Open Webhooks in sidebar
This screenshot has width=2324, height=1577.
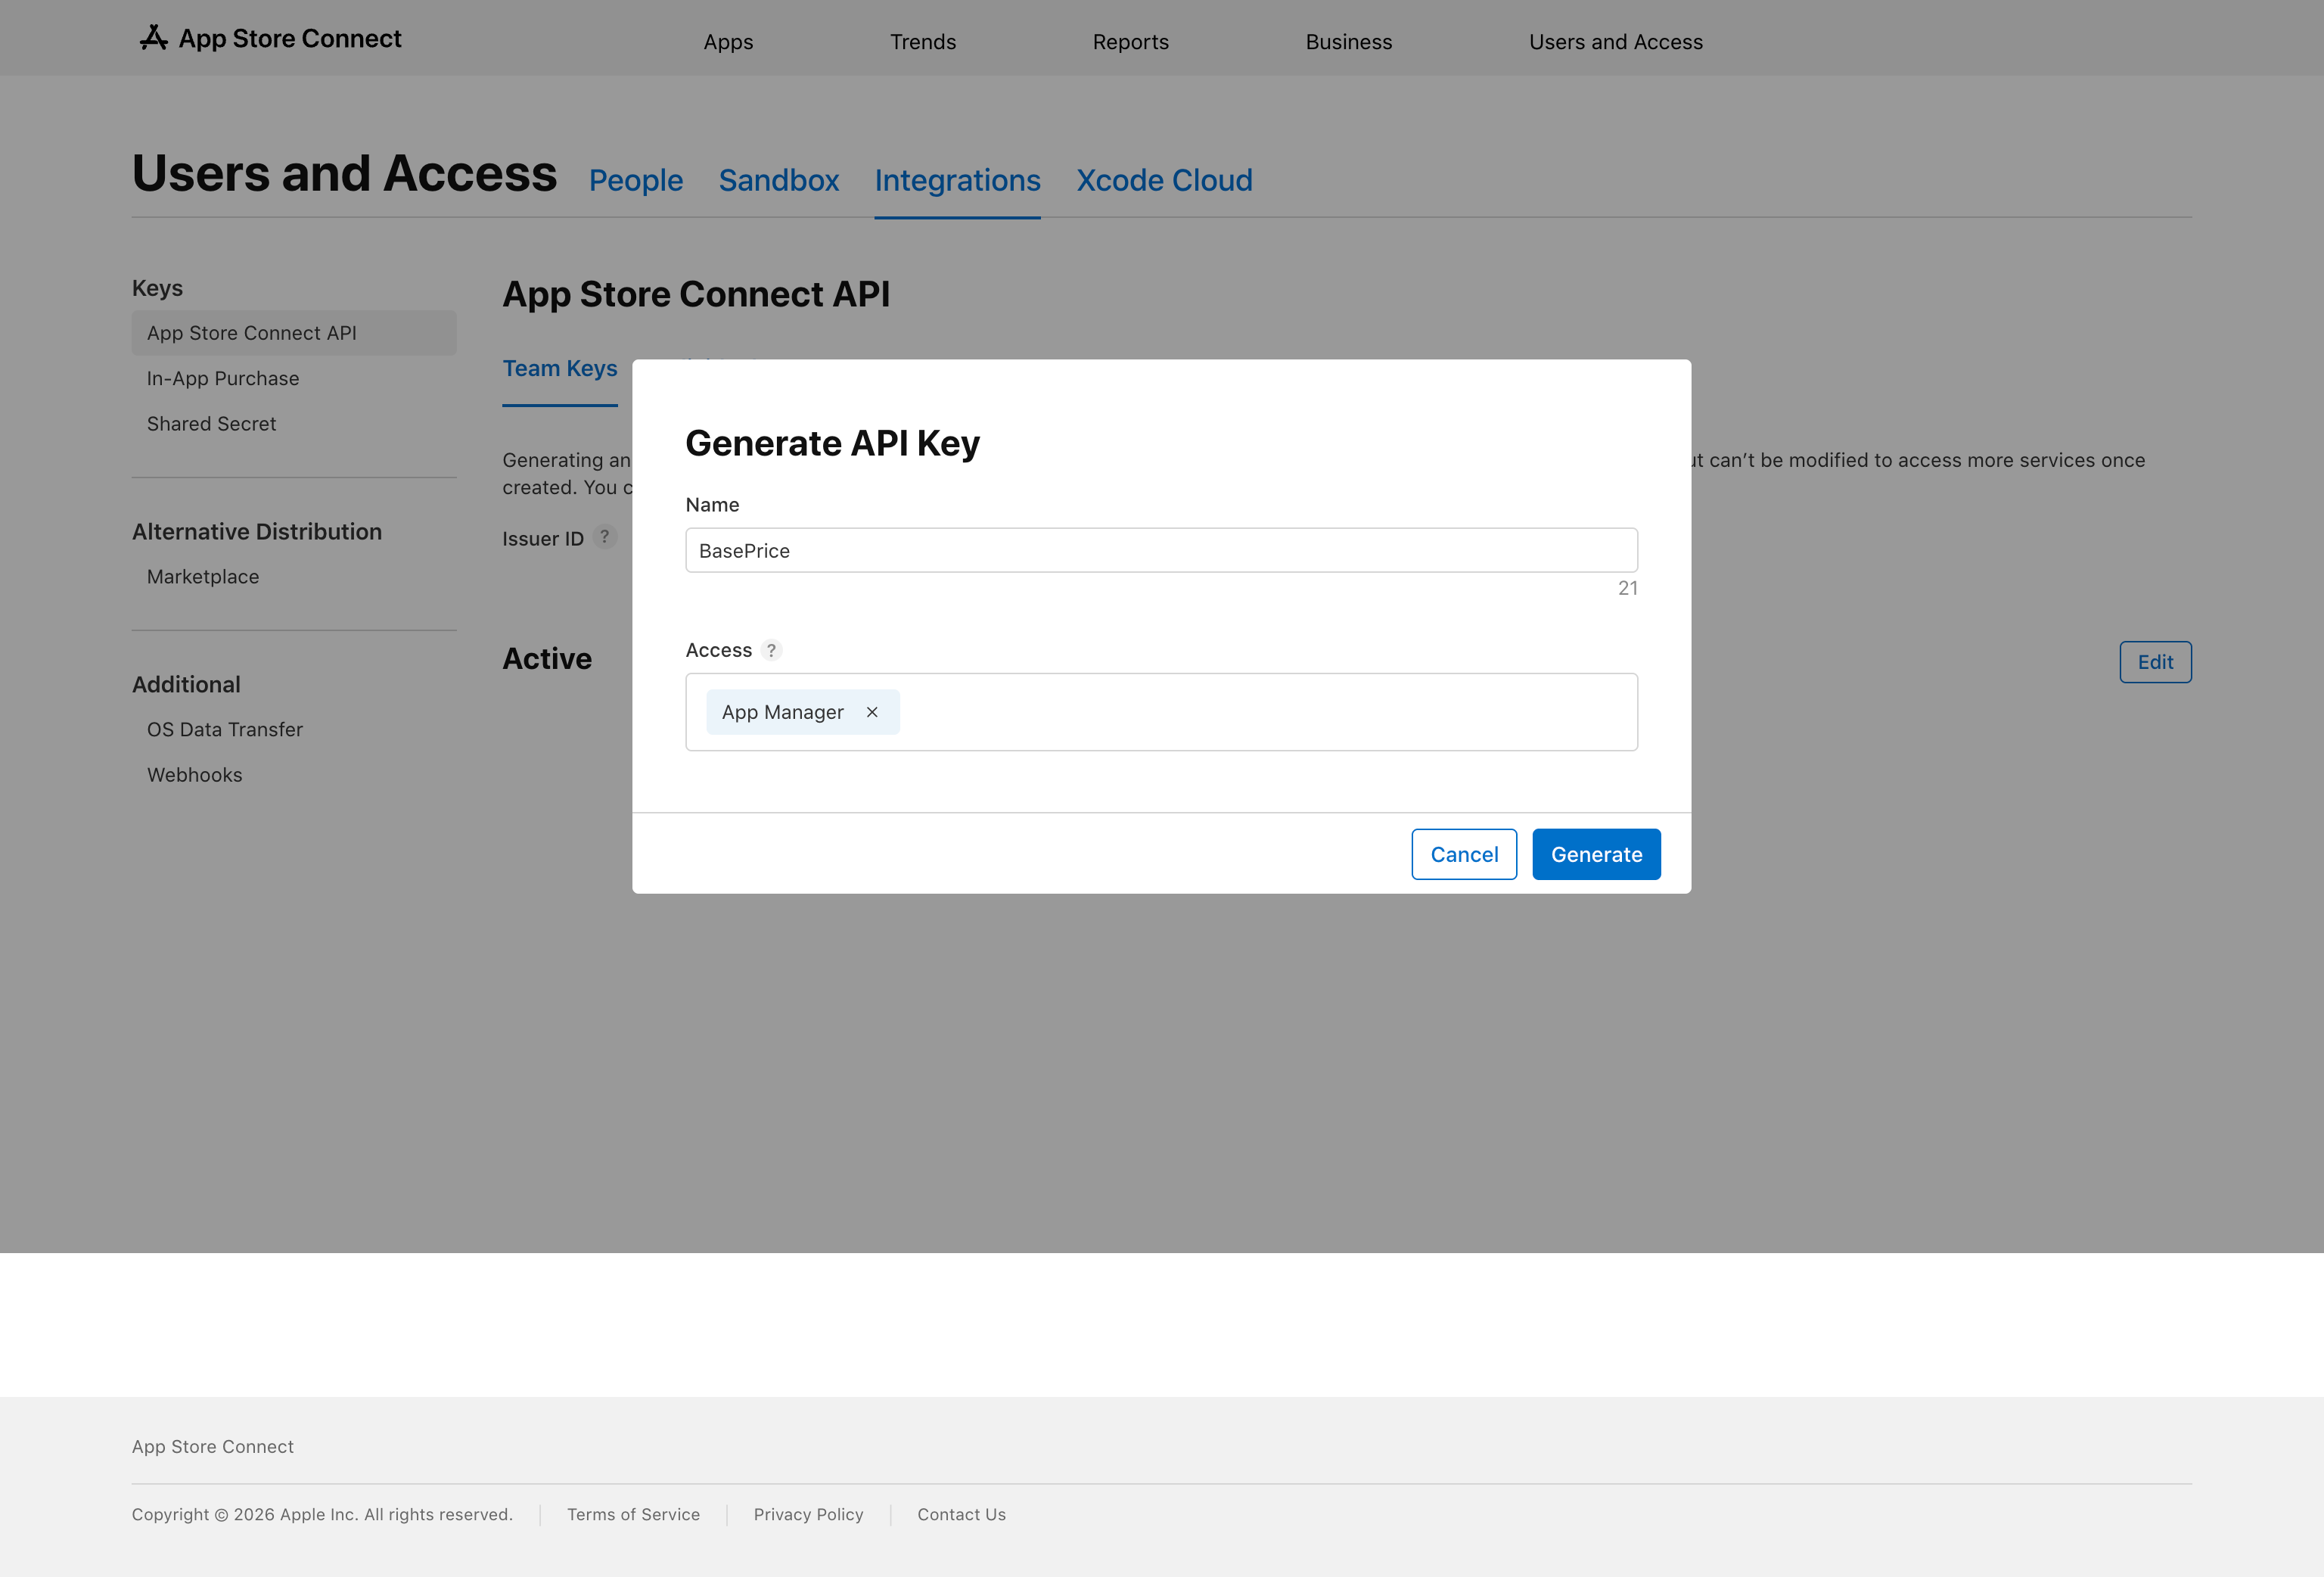tap(195, 775)
